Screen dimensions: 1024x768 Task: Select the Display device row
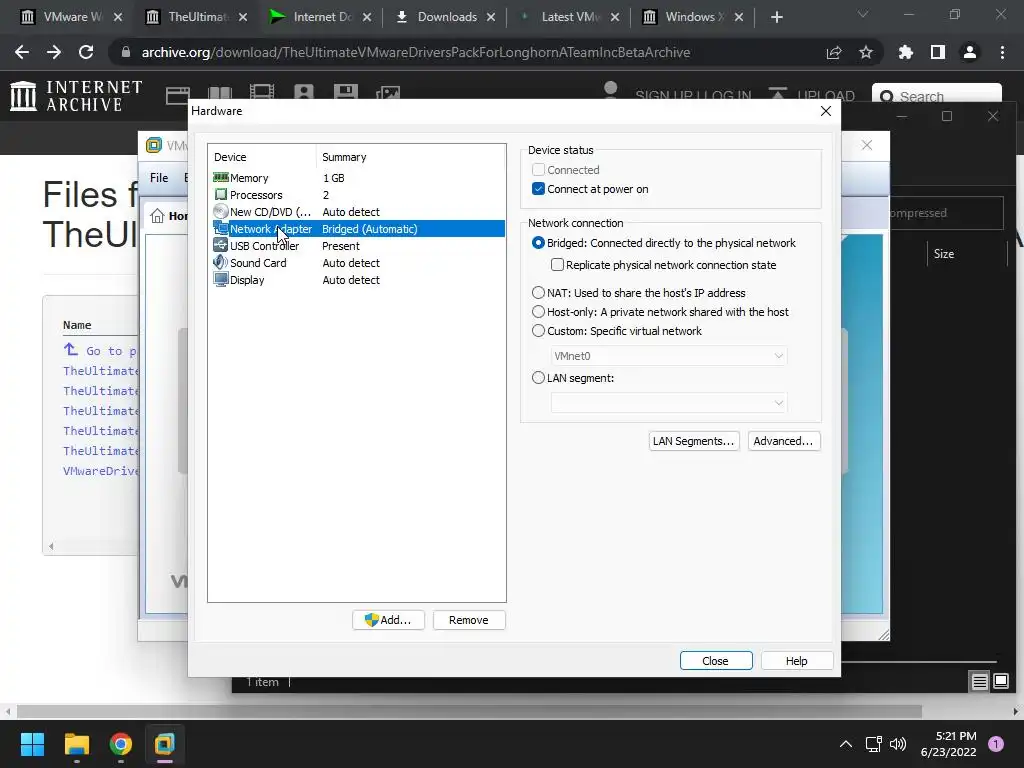(x=357, y=280)
